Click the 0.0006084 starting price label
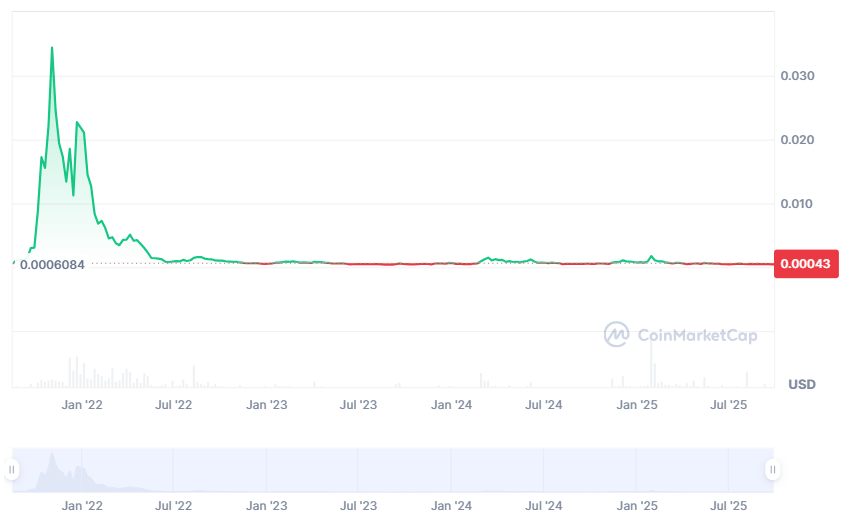The width and height of the screenshot is (849, 518). click(x=52, y=264)
